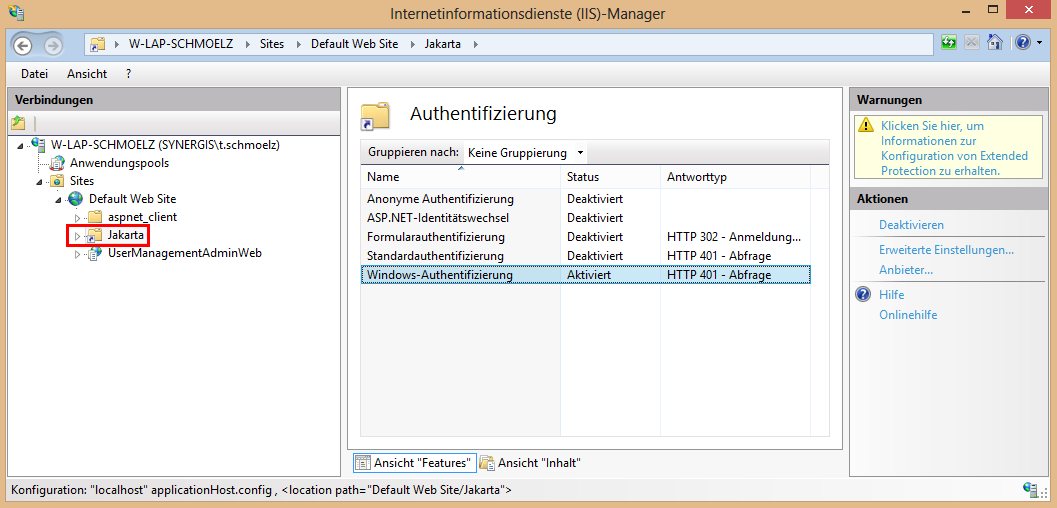Click the back navigation arrow button
The image size is (1057, 508).
point(23,45)
